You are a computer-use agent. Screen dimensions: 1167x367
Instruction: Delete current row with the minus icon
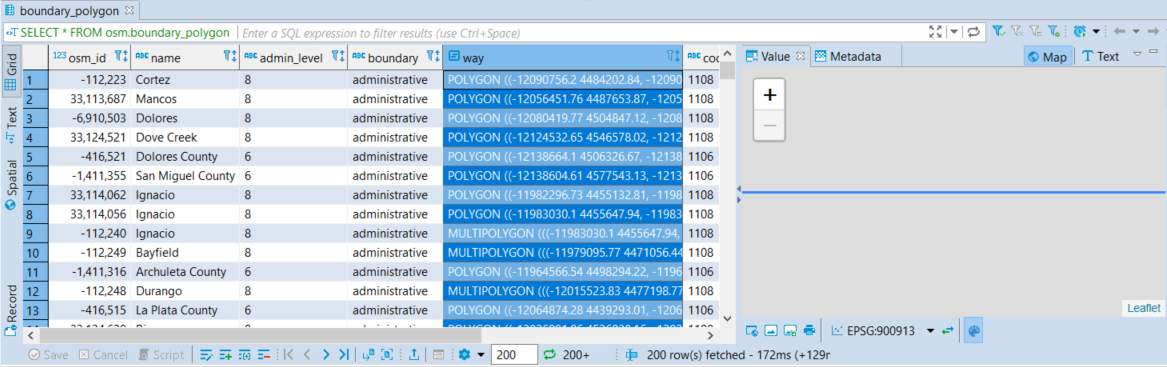(x=263, y=355)
